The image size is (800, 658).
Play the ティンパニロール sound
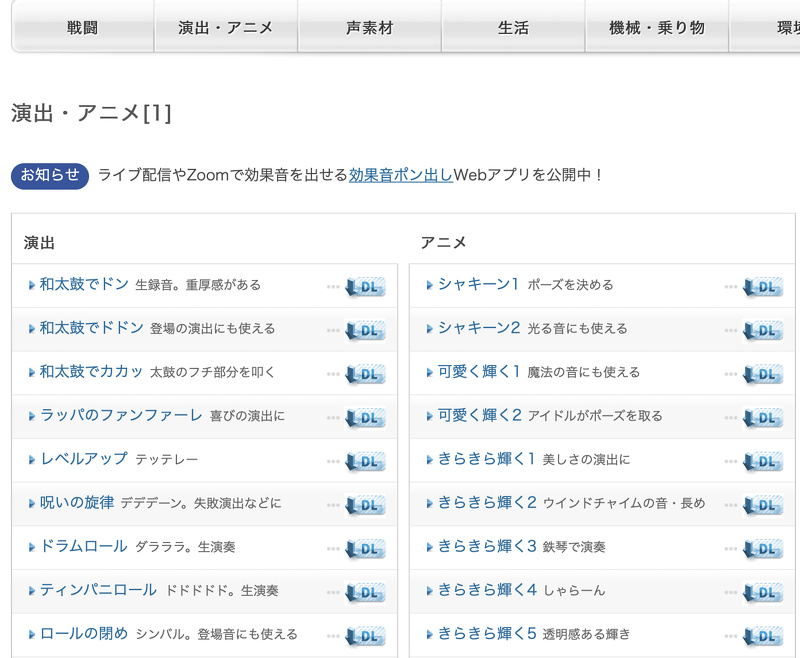(98, 590)
